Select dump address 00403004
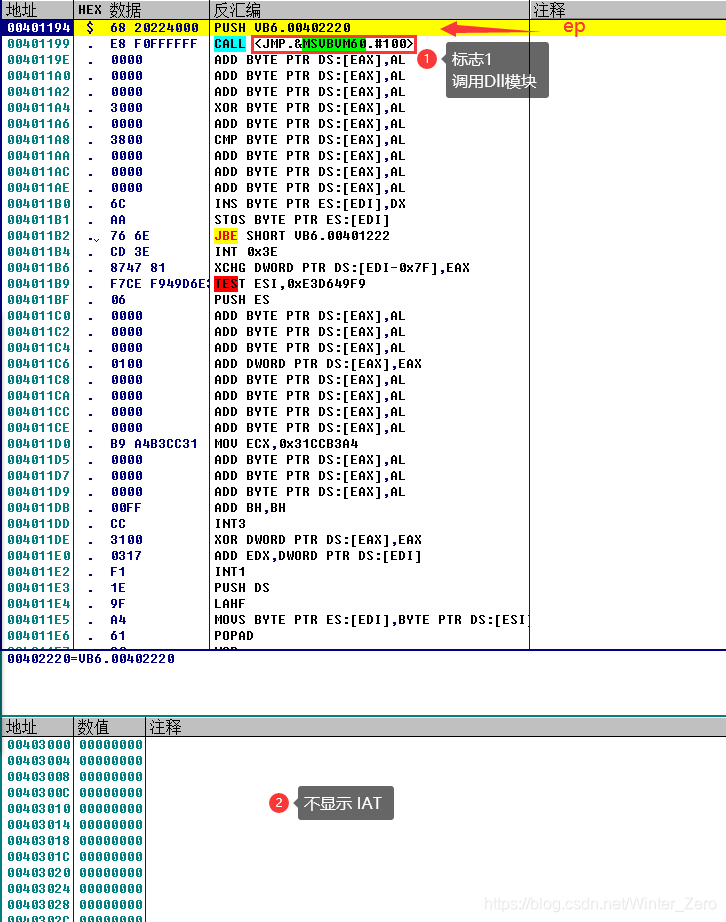Image resolution: width=726 pixels, height=922 pixels. (39, 760)
